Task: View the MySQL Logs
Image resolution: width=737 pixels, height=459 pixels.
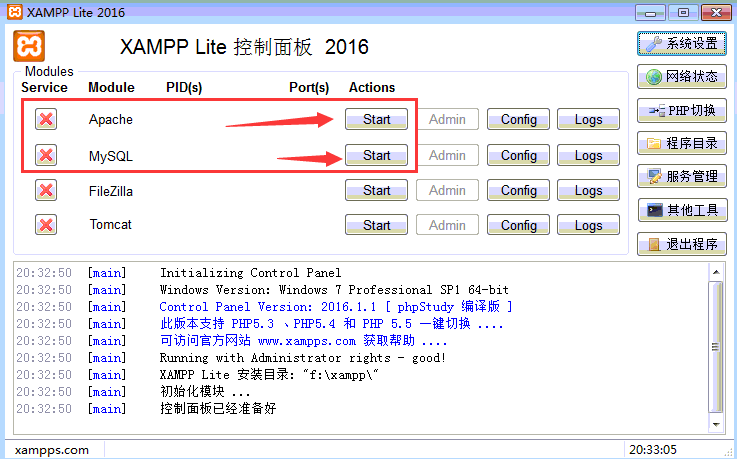Action: (588, 155)
